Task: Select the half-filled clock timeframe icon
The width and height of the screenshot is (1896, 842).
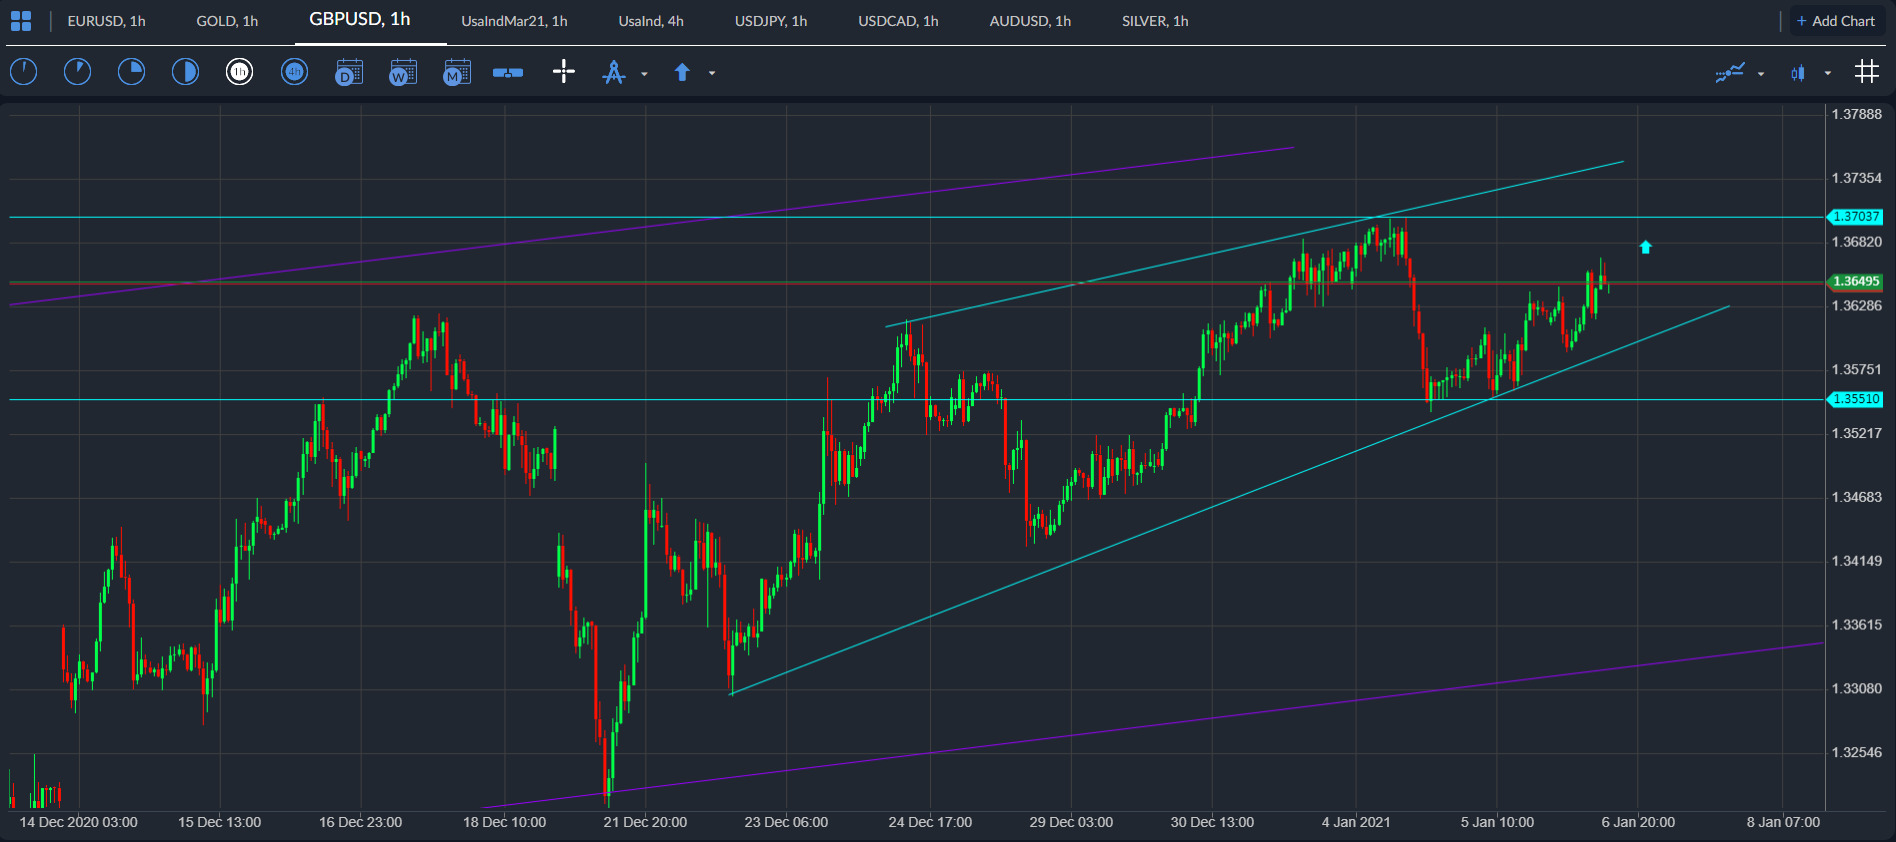Action: (x=185, y=72)
